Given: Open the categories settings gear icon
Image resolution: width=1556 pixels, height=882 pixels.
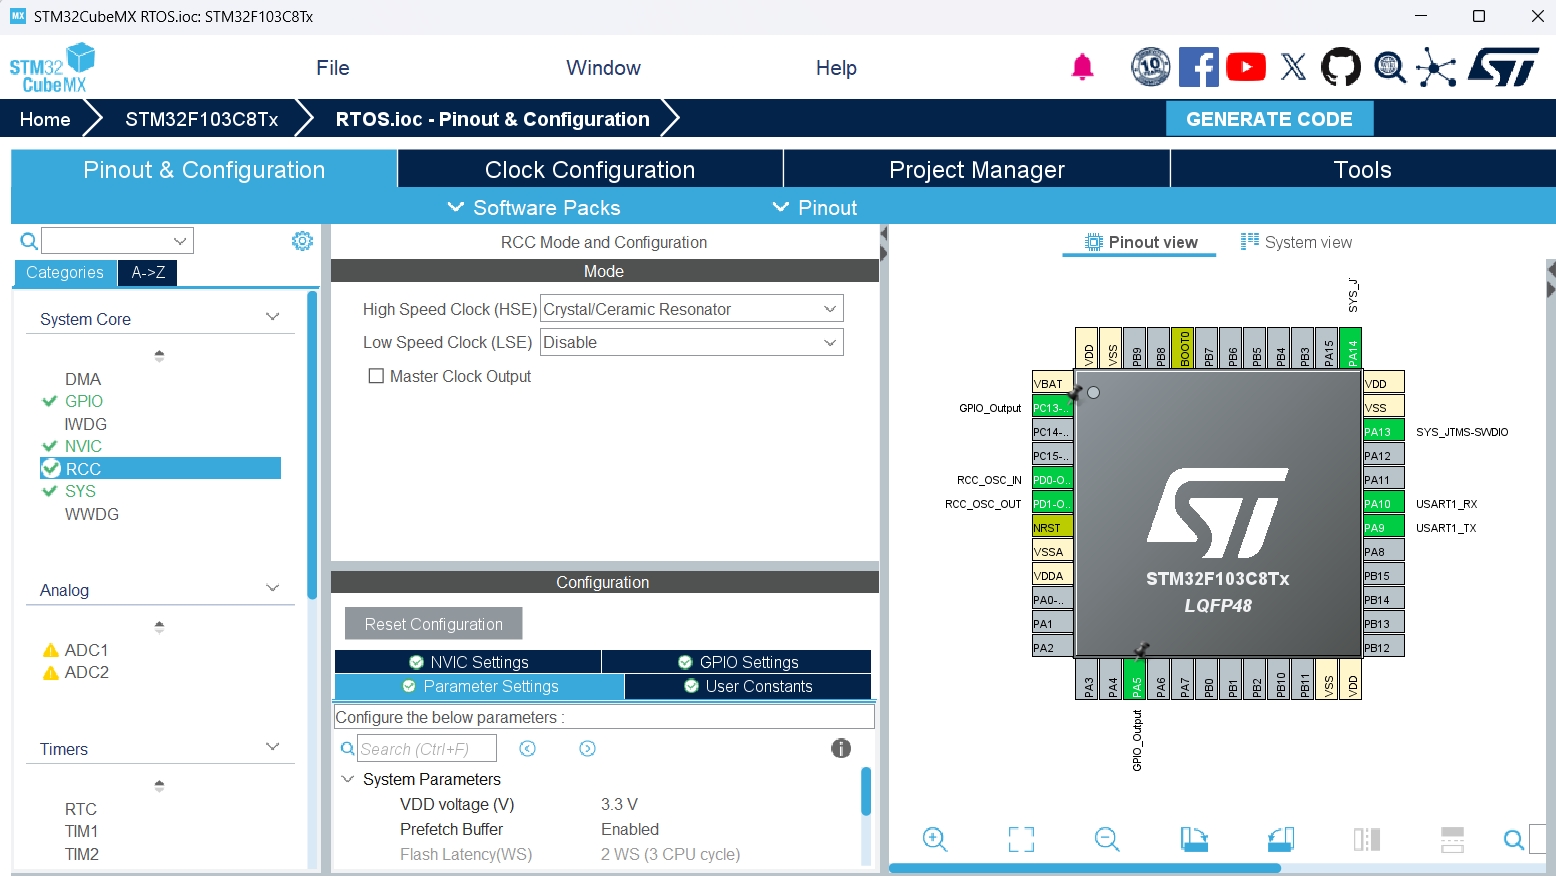Looking at the screenshot, I should pos(302,241).
